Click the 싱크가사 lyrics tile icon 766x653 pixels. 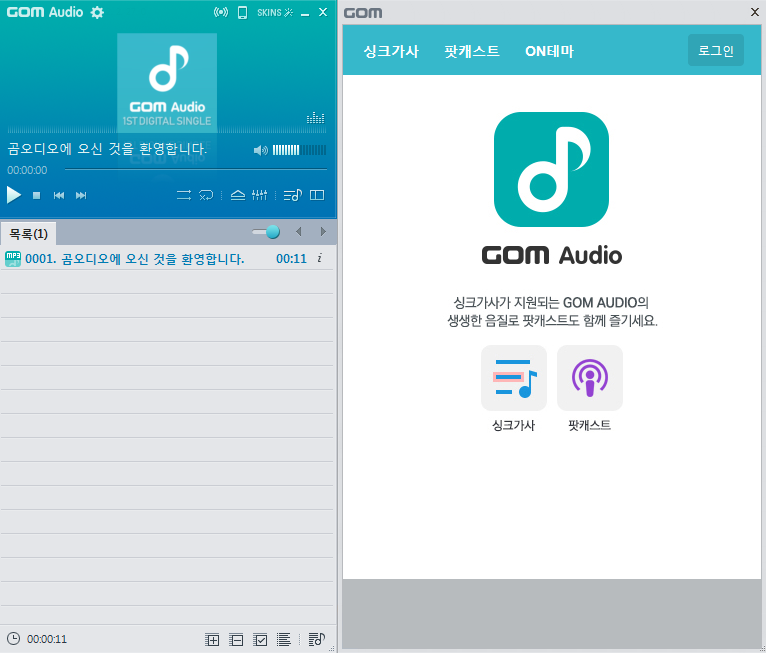click(514, 378)
